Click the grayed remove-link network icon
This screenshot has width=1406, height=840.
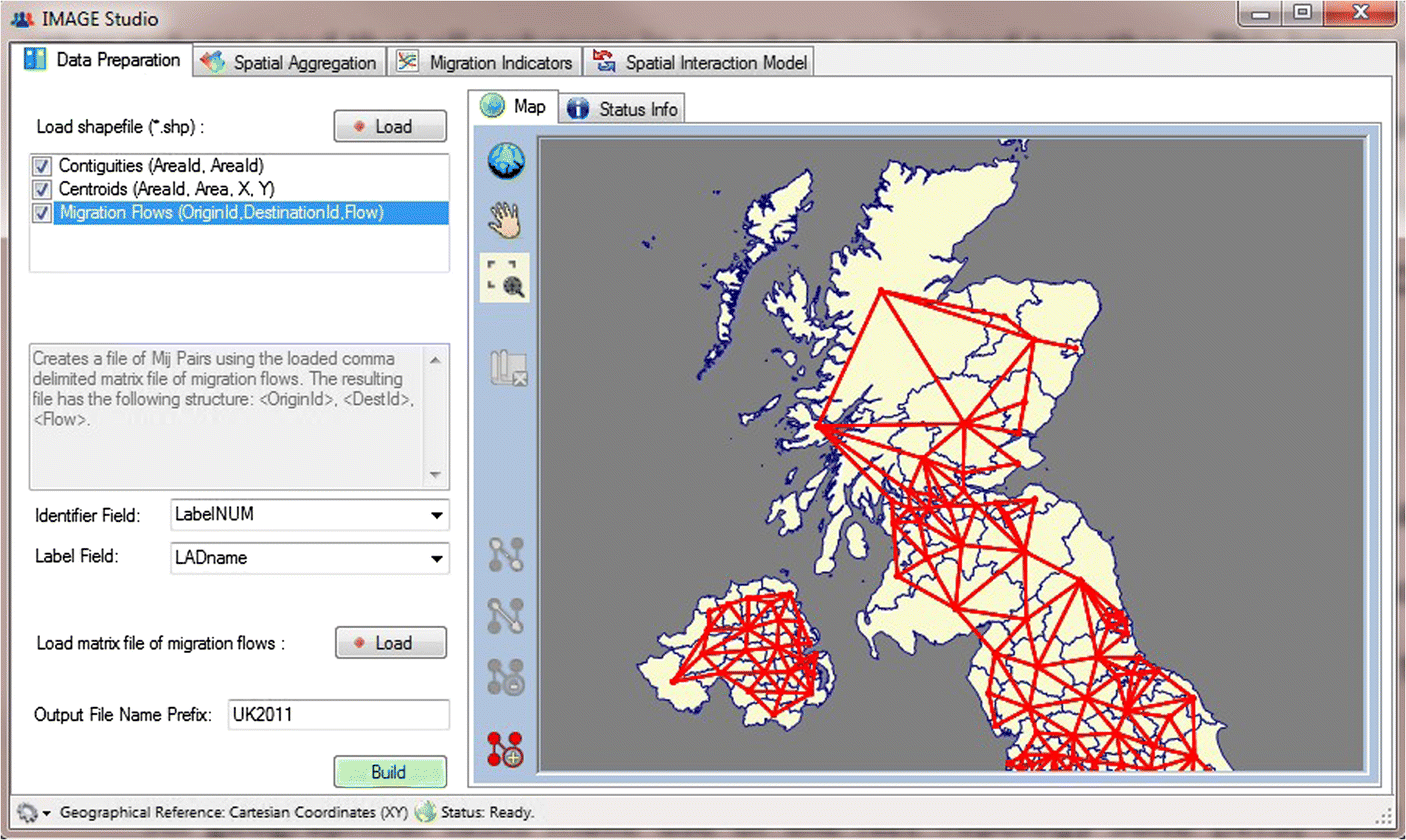pos(507,677)
